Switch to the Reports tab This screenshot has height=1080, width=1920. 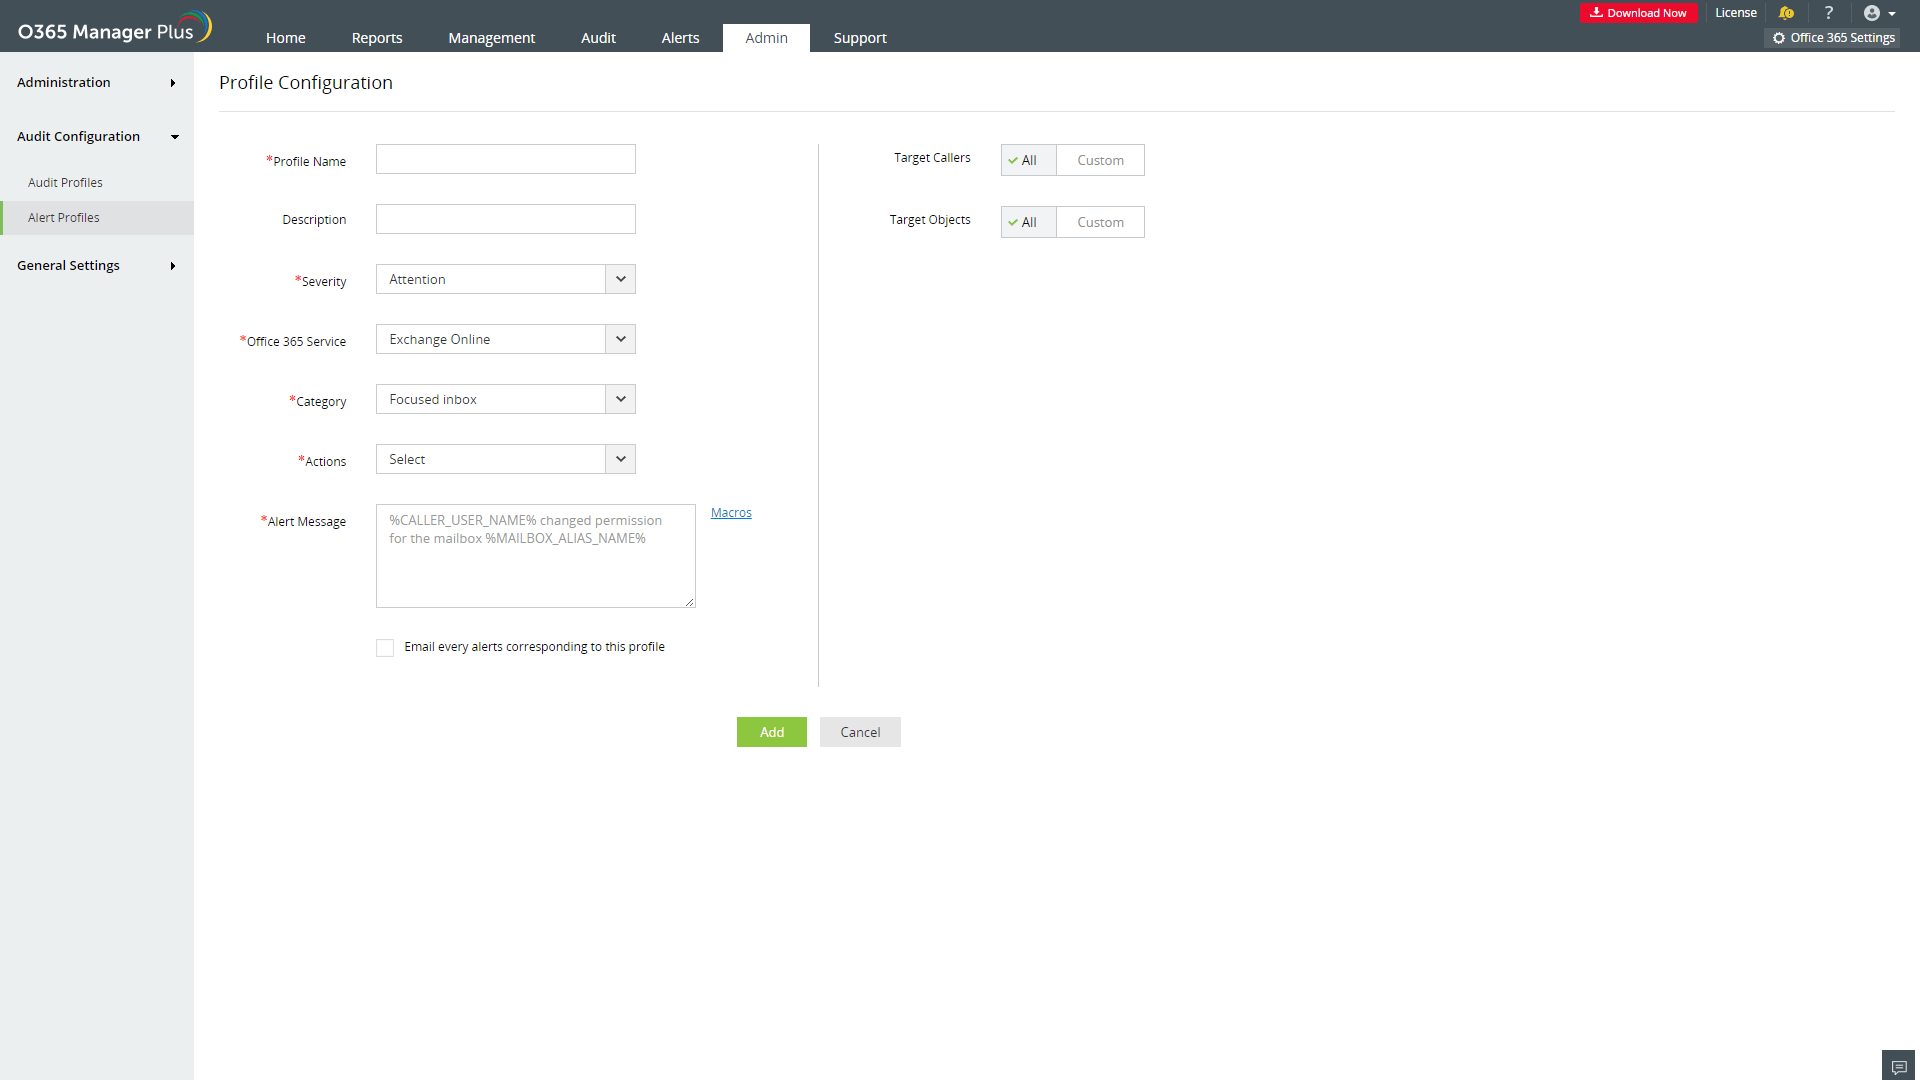click(x=377, y=38)
